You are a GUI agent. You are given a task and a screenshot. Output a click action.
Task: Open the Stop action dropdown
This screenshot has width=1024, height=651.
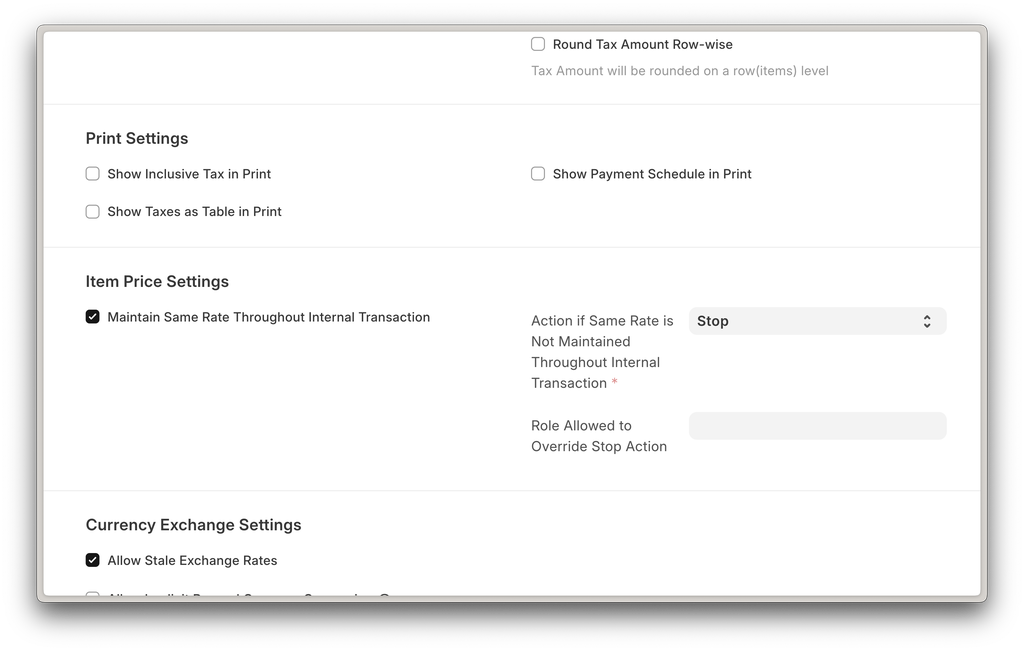pos(817,321)
